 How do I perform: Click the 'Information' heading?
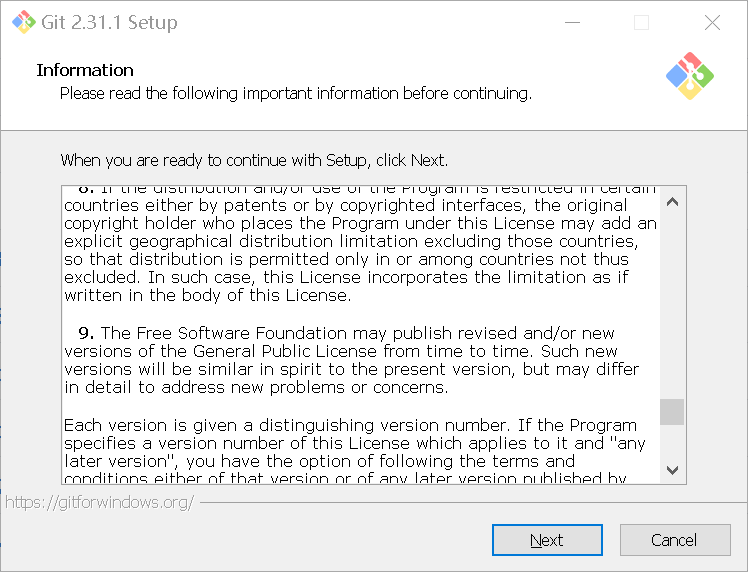tap(85, 70)
